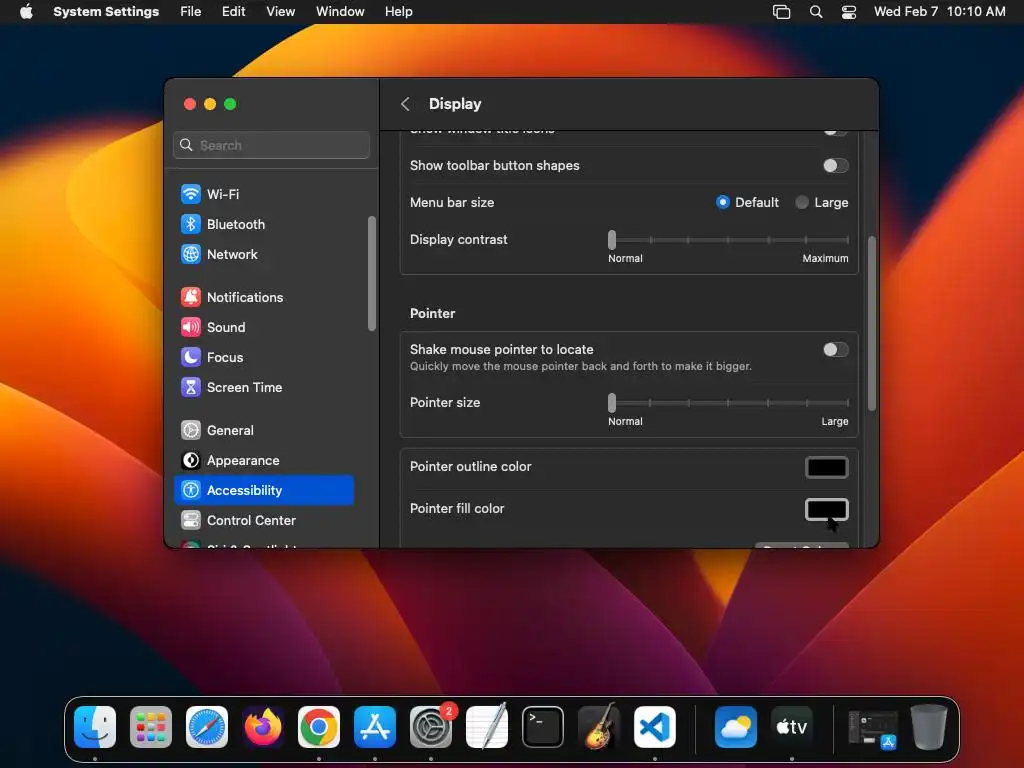Viewport: 1024px width, 768px height.
Task: Open App Store from the Dock
Action: click(x=375, y=727)
